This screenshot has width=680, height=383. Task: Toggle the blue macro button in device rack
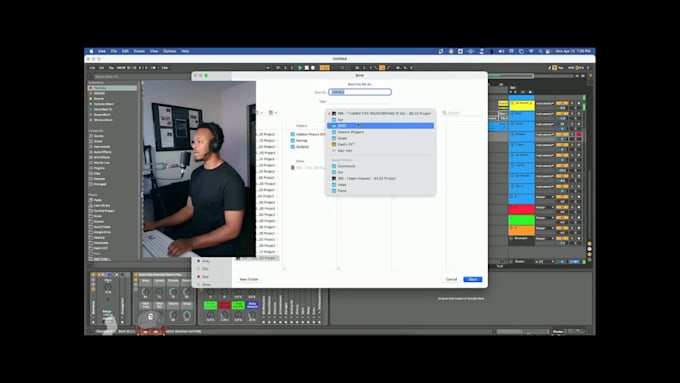(x=252, y=305)
